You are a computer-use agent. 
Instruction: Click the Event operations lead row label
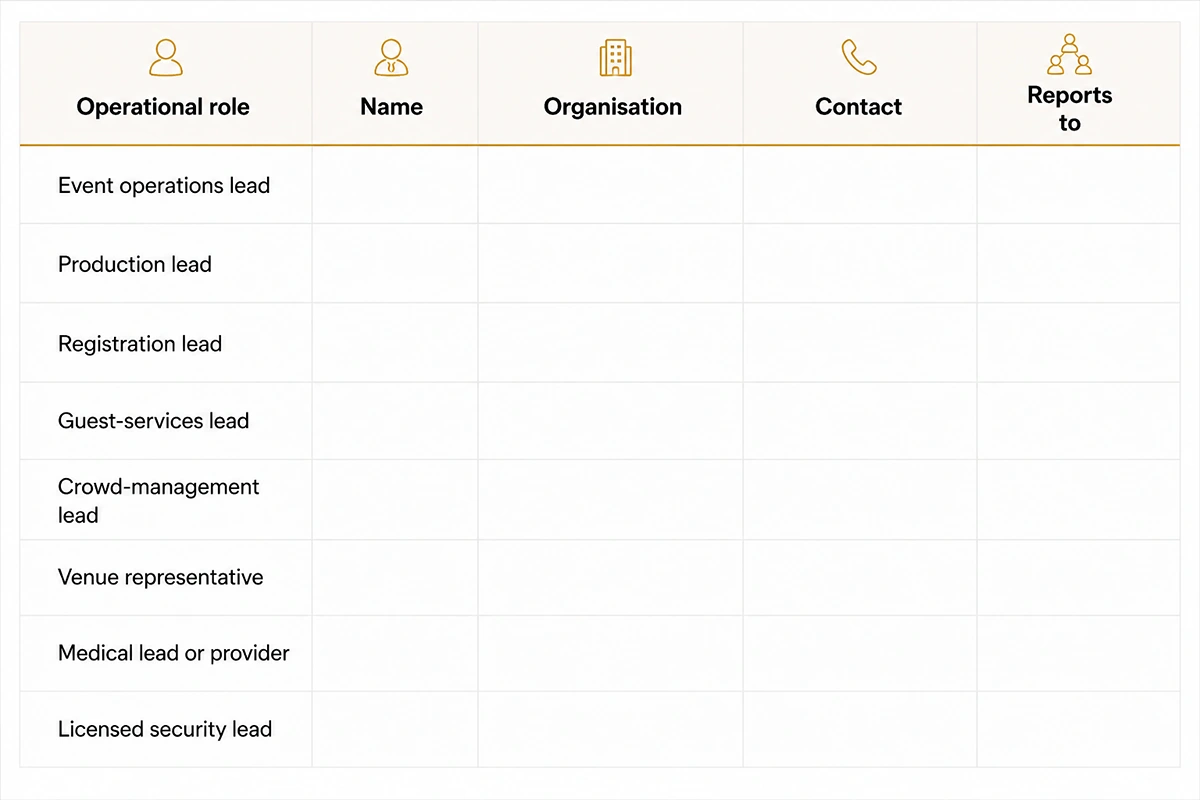point(164,186)
